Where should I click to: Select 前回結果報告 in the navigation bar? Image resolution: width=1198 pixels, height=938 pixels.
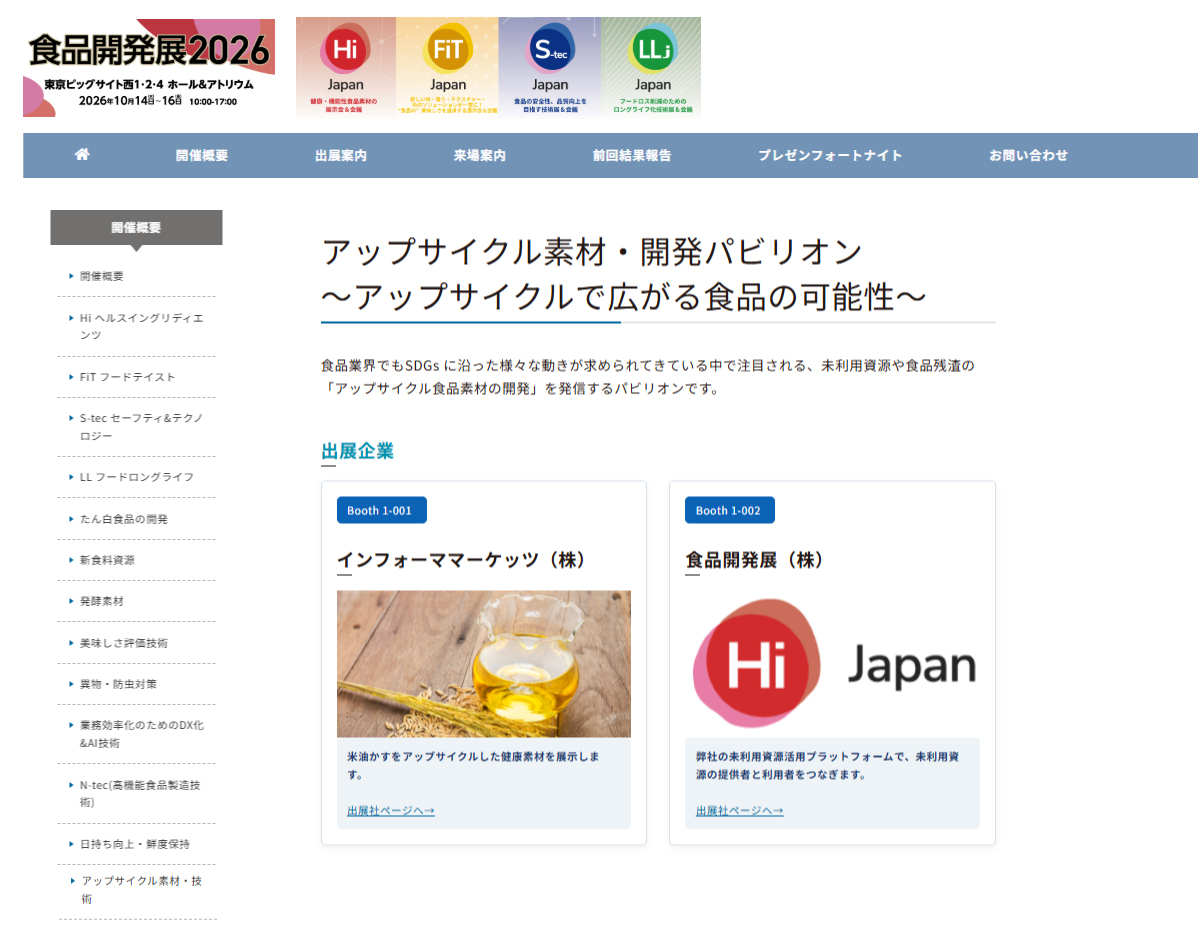click(x=632, y=155)
